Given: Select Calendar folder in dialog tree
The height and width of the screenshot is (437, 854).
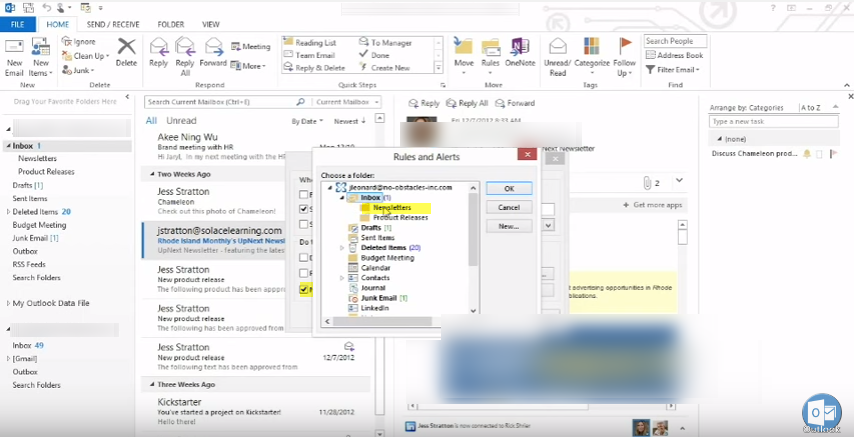Looking at the screenshot, I should (375, 268).
